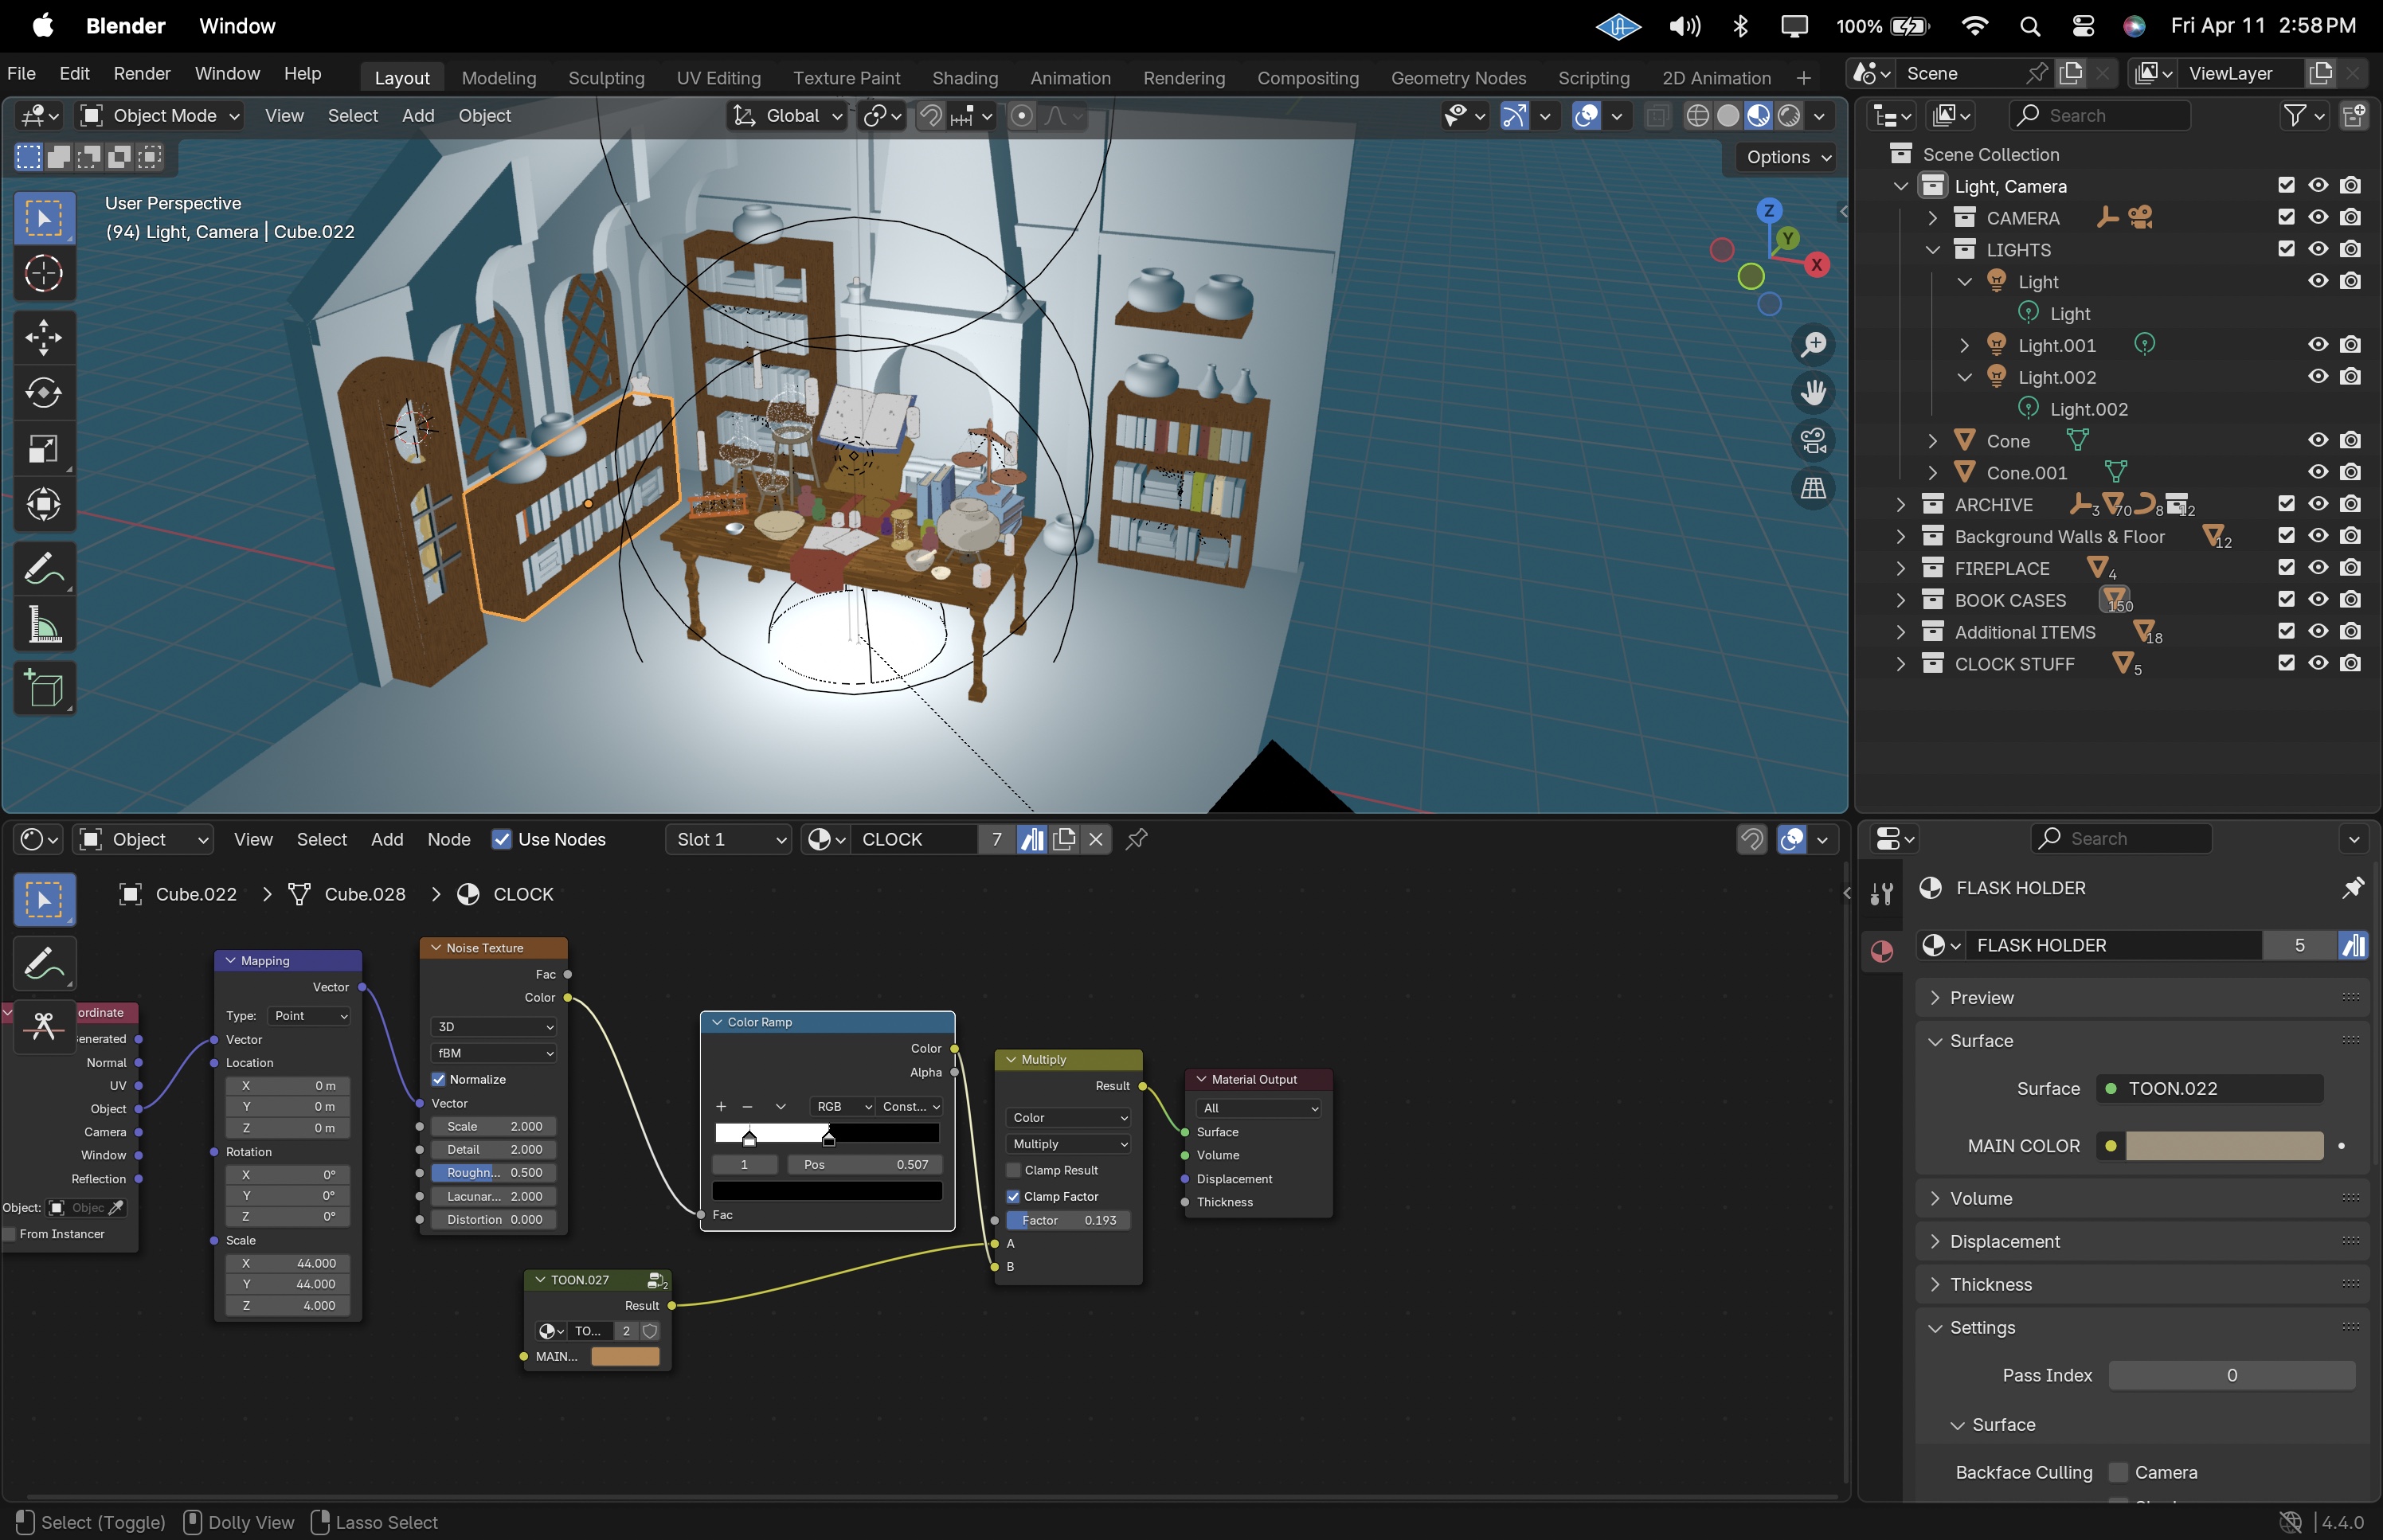
Task: Switch perspective/orthographic grid icon
Action: (1813, 488)
